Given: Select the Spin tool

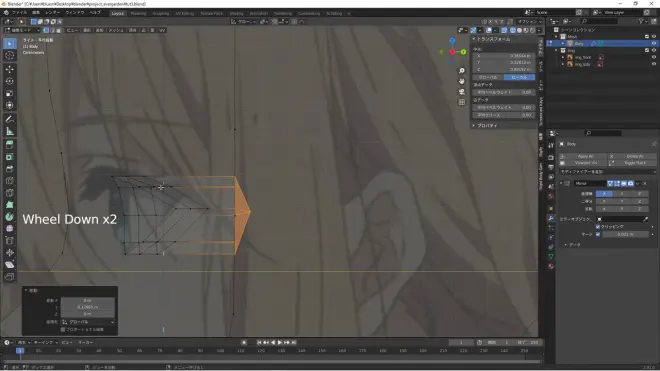Looking at the screenshot, I should tap(10, 217).
